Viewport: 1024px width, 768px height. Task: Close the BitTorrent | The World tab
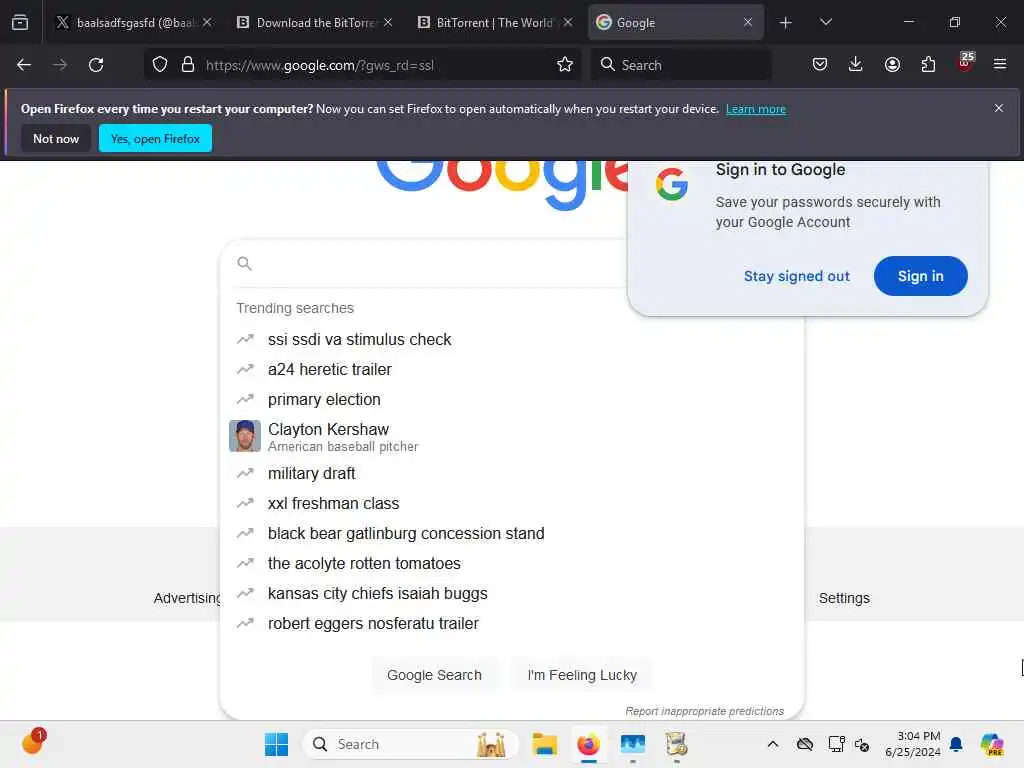(568, 23)
